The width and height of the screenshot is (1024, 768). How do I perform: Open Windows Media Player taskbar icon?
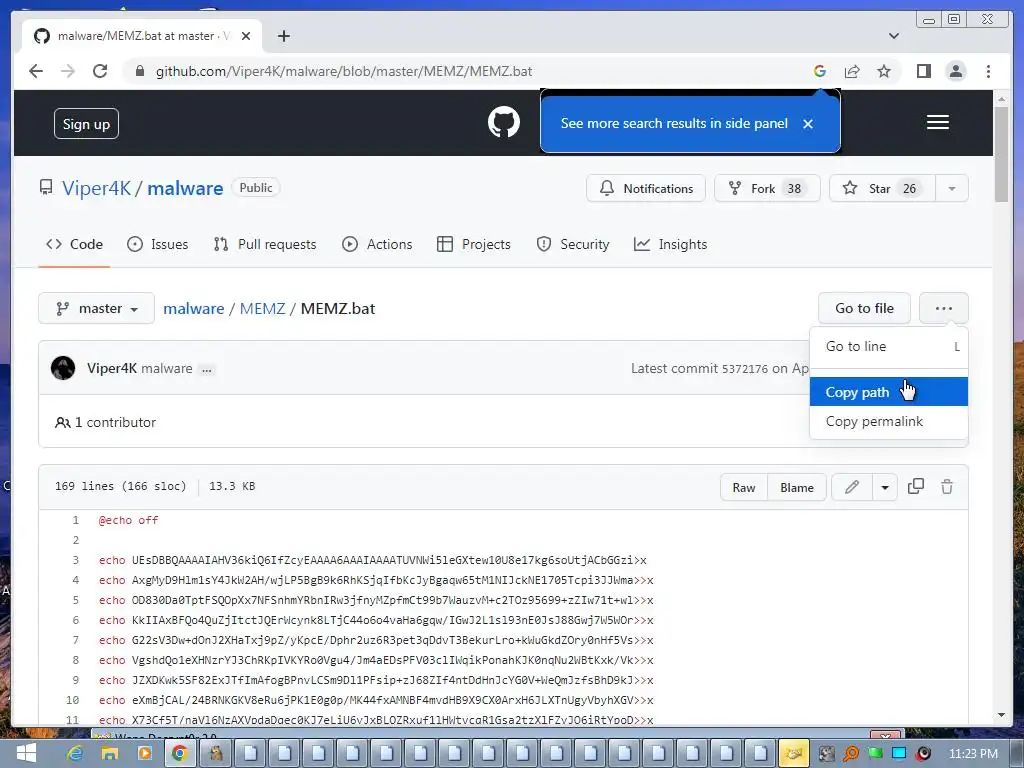tap(144, 754)
